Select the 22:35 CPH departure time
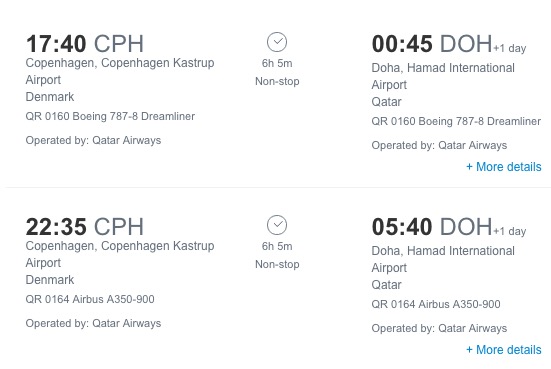Screen dimensions: 551x369 click(85, 227)
